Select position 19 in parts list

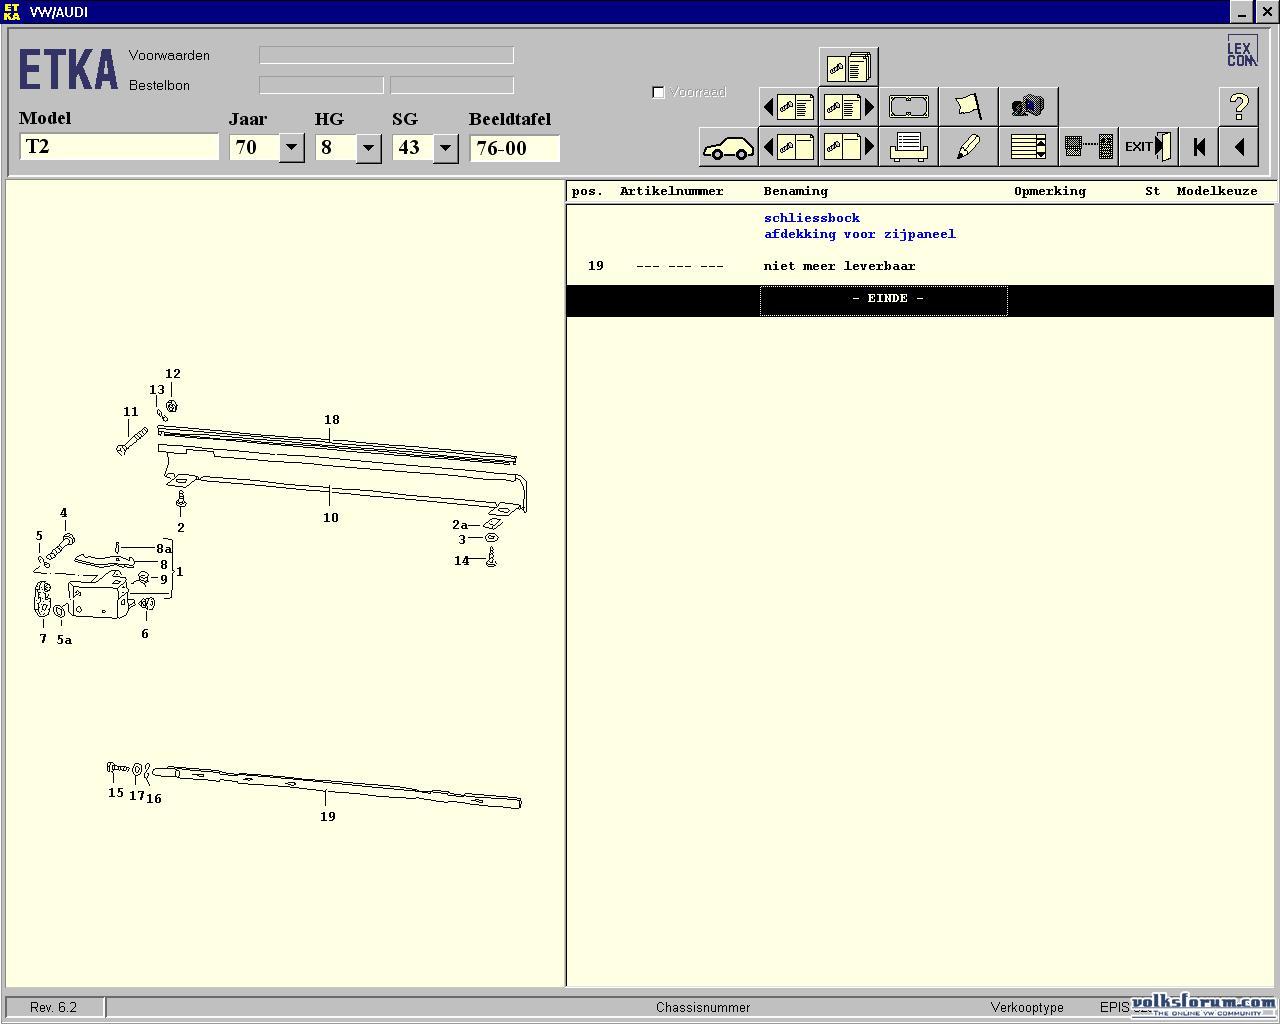click(x=596, y=266)
